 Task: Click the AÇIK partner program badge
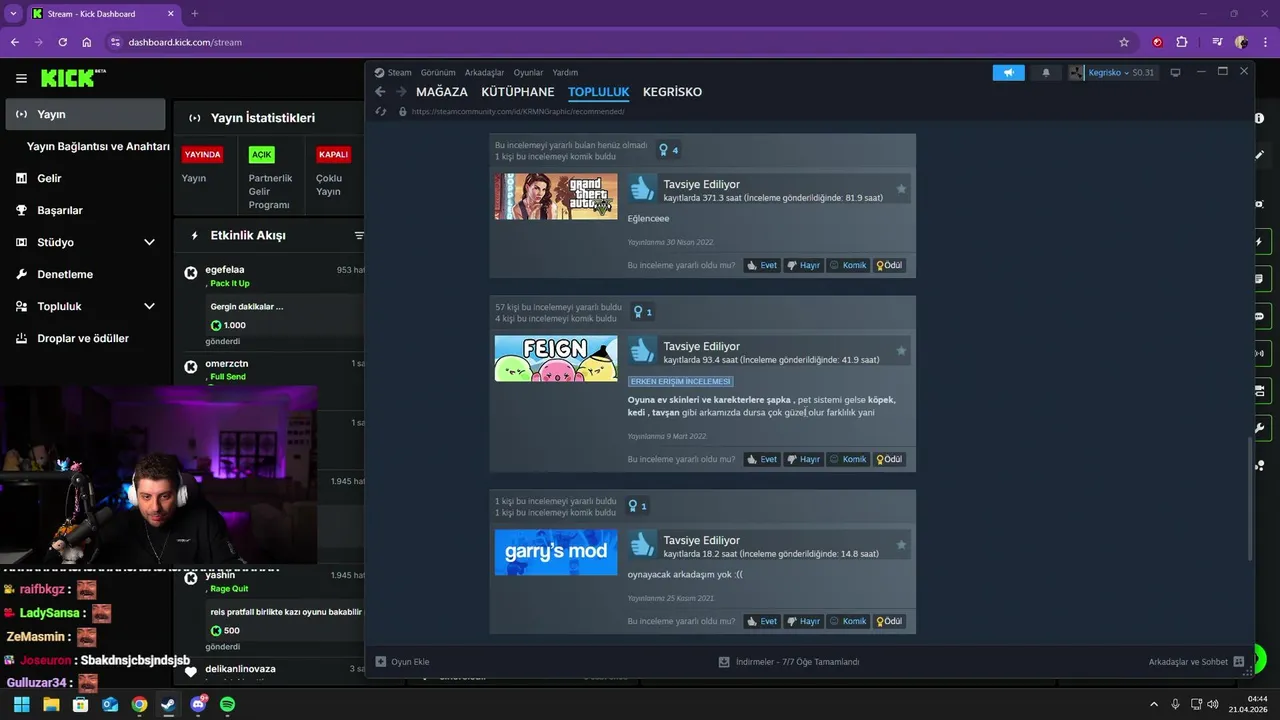[x=262, y=155]
